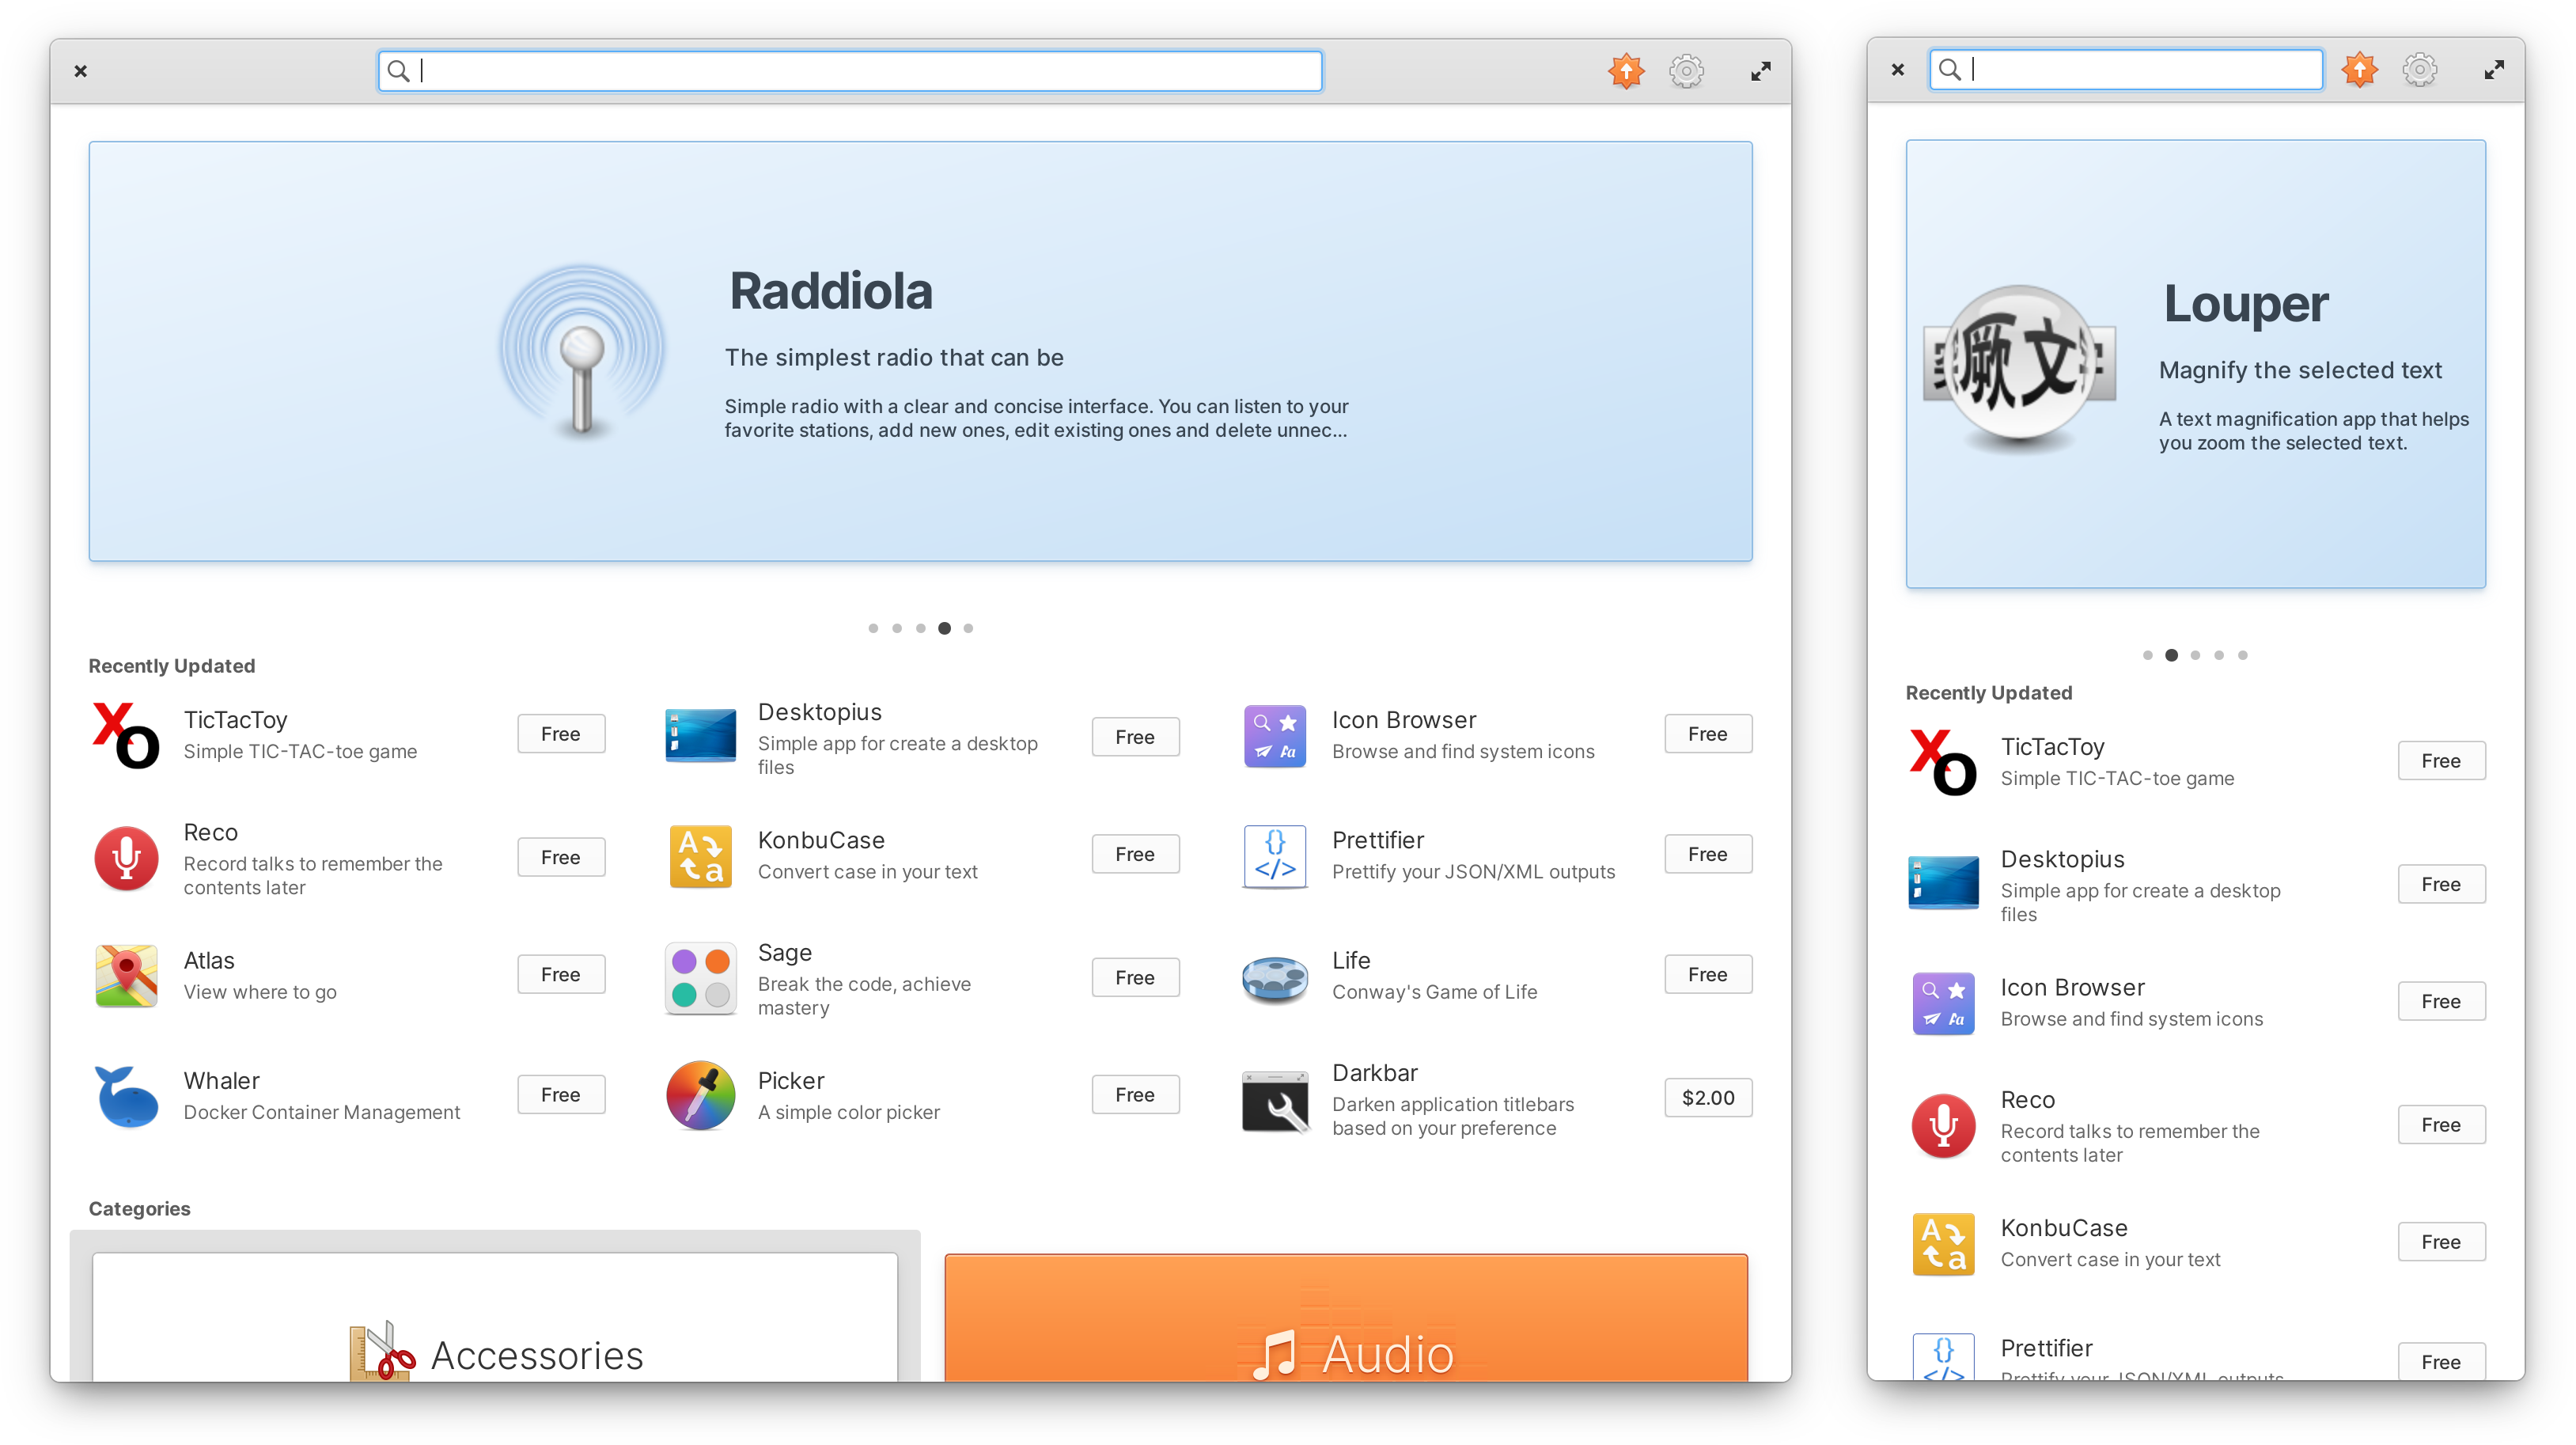2576x1445 pixels.
Task: Click Free button for Whaler
Action: (x=559, y=1094)
